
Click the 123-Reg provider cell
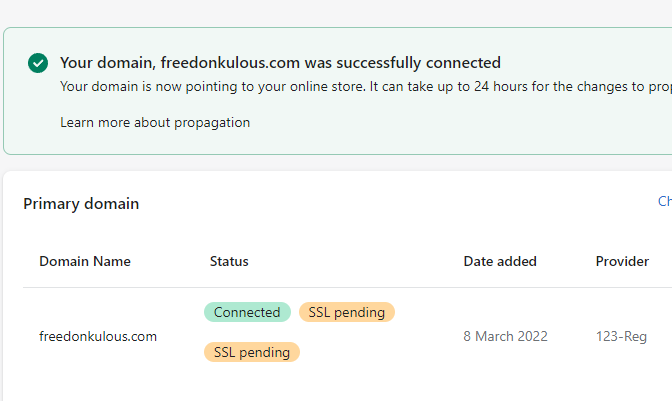point(621,336)
